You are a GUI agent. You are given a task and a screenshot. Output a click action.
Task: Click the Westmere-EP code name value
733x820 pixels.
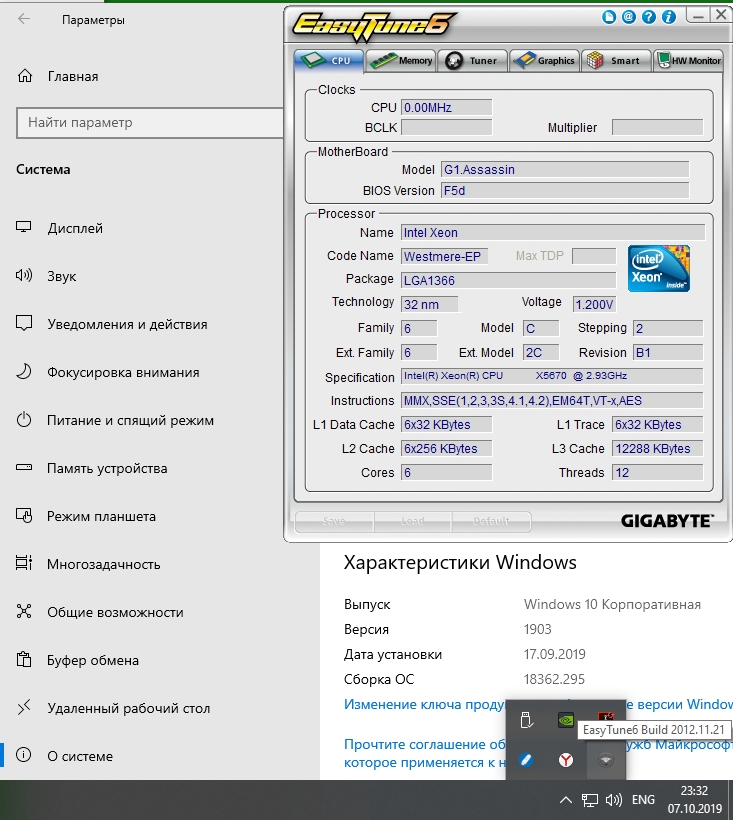(444, 256)
